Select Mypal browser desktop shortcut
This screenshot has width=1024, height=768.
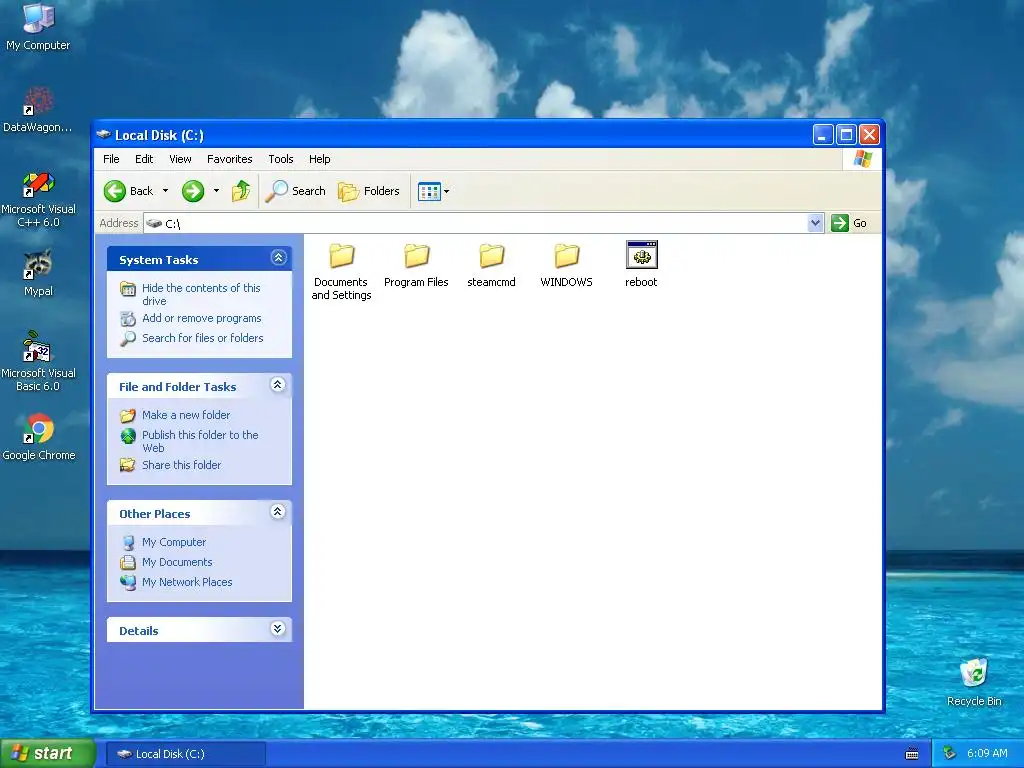point(38,273)
